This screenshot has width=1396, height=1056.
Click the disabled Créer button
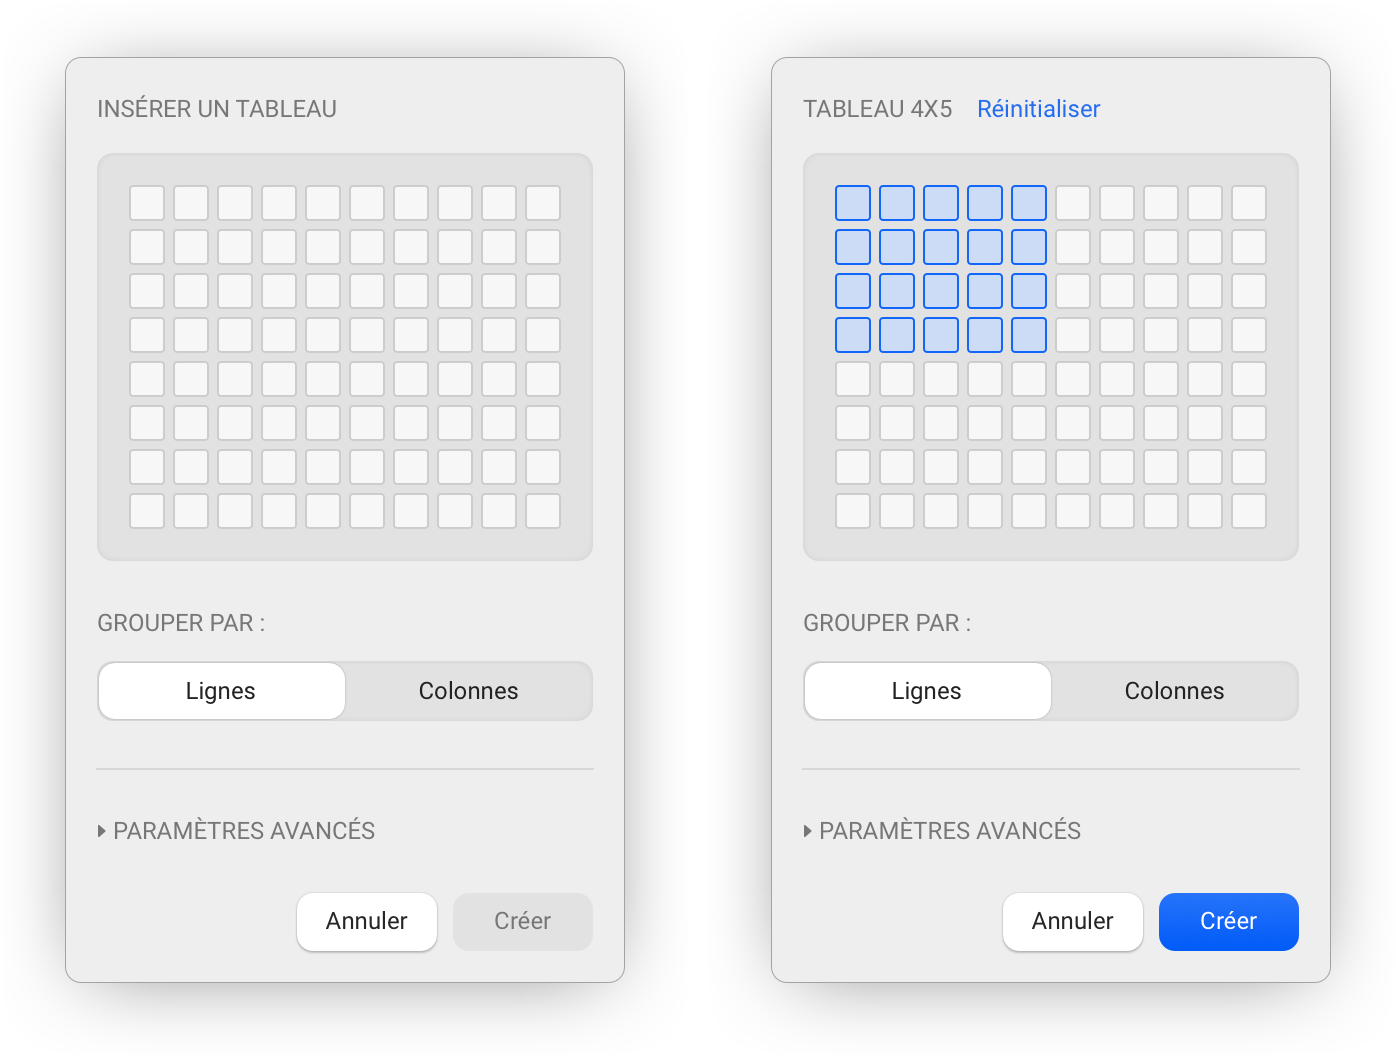tap(522, 921)
